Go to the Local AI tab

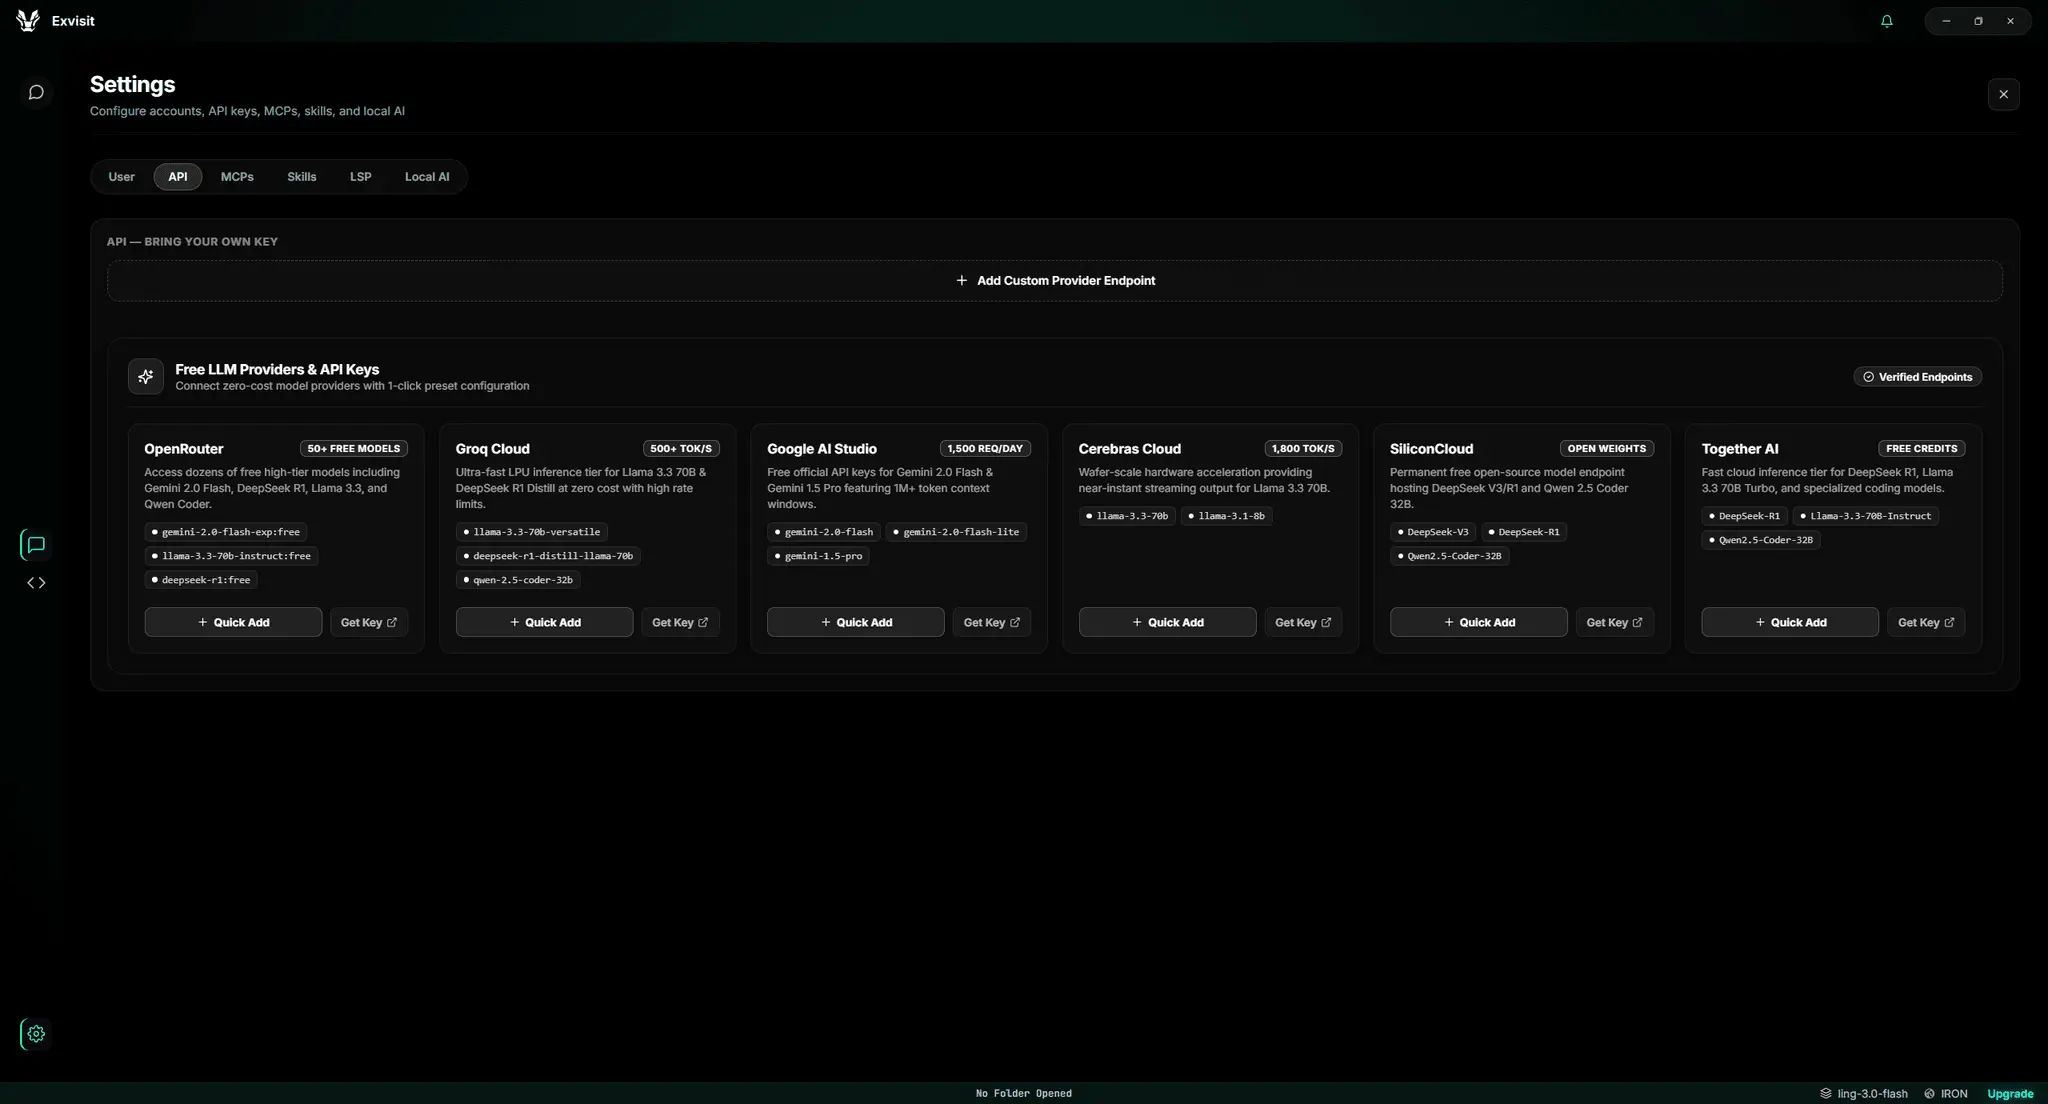(x=427, y=177)
